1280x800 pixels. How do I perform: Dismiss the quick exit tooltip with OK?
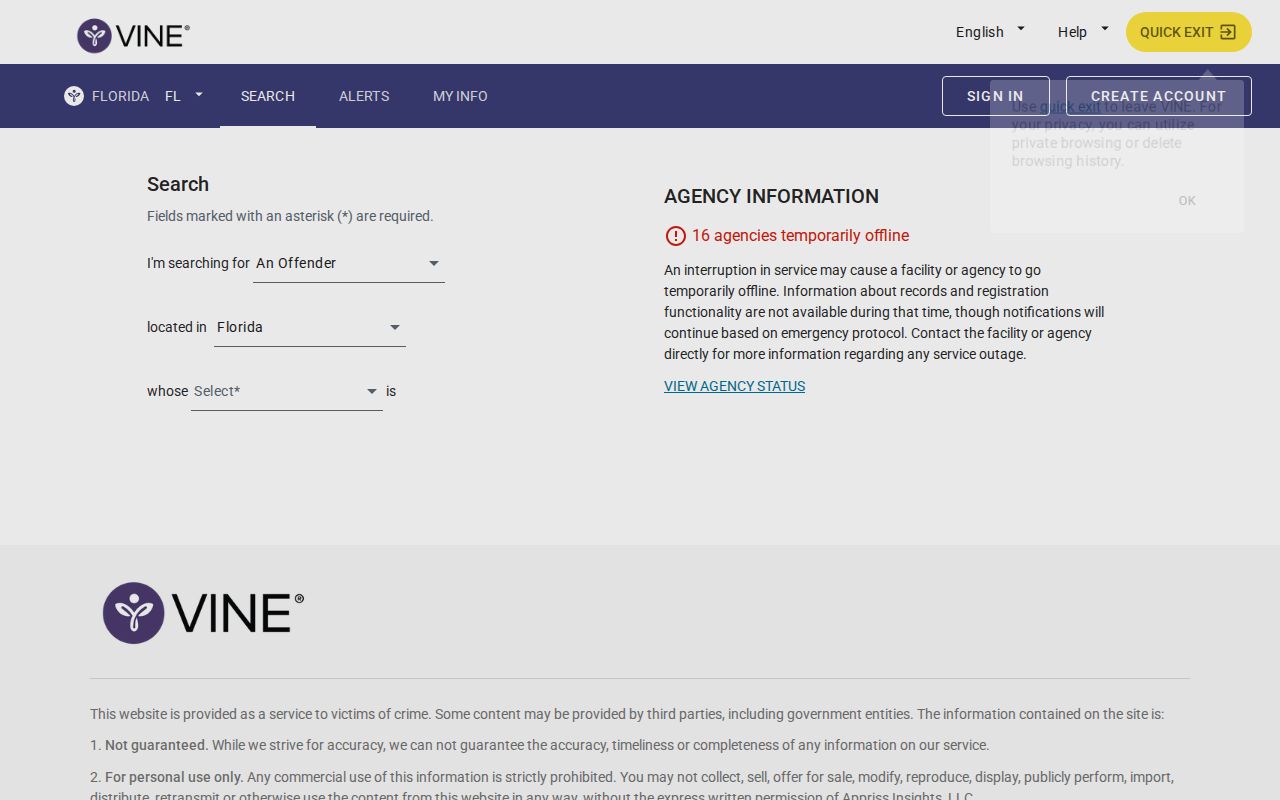pyautogui.click(x=1187, y=201)
